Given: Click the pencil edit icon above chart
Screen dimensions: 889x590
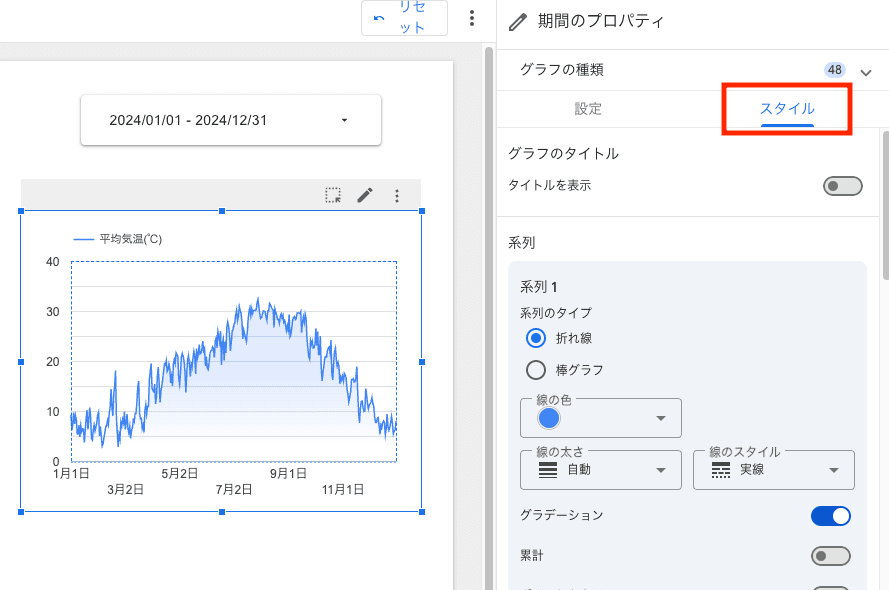Looking at the screenshot, I should [x=365, y=196].
